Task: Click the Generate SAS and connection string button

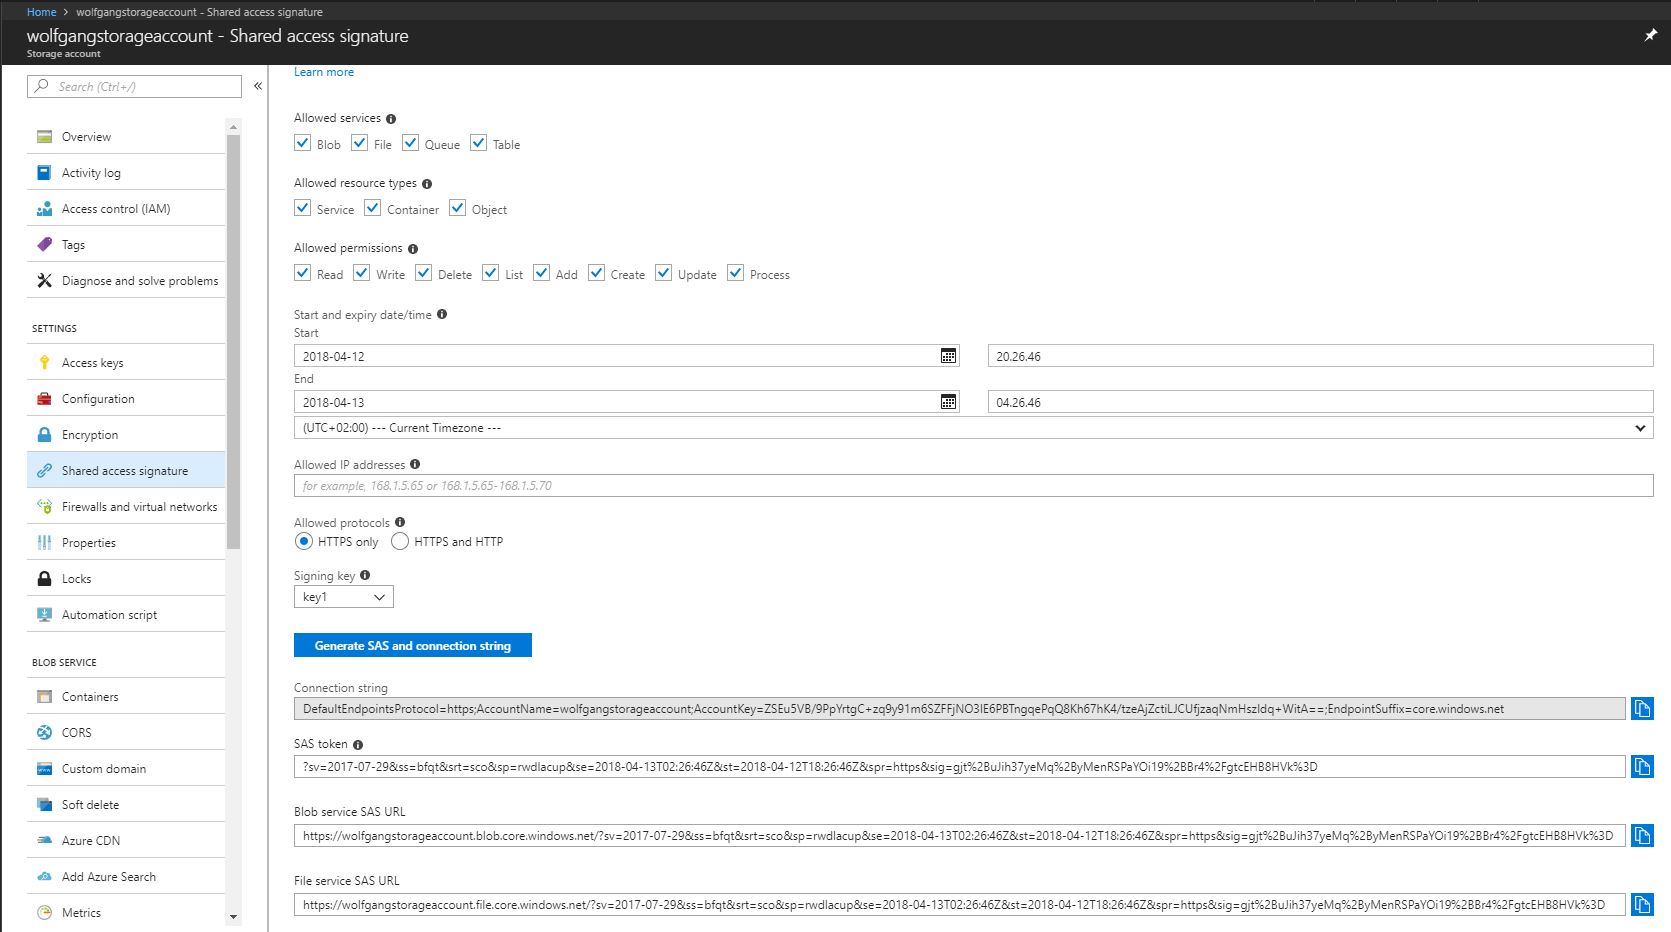Action: (x=411, y=645)
